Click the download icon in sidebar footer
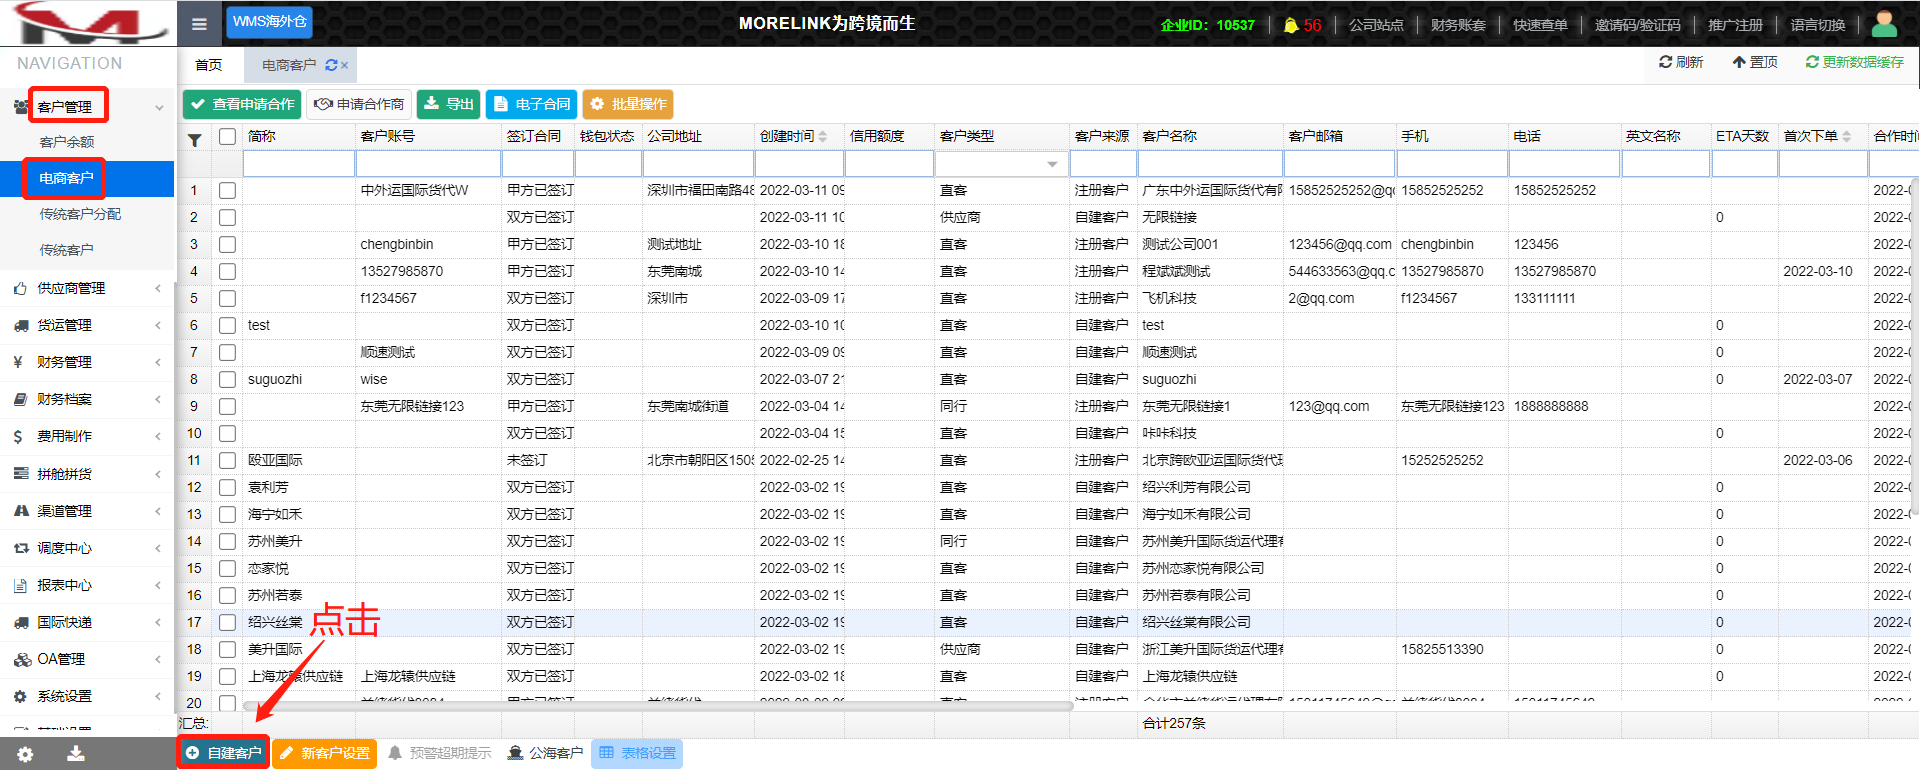The image size is (1920, 770). pos(76,754)
